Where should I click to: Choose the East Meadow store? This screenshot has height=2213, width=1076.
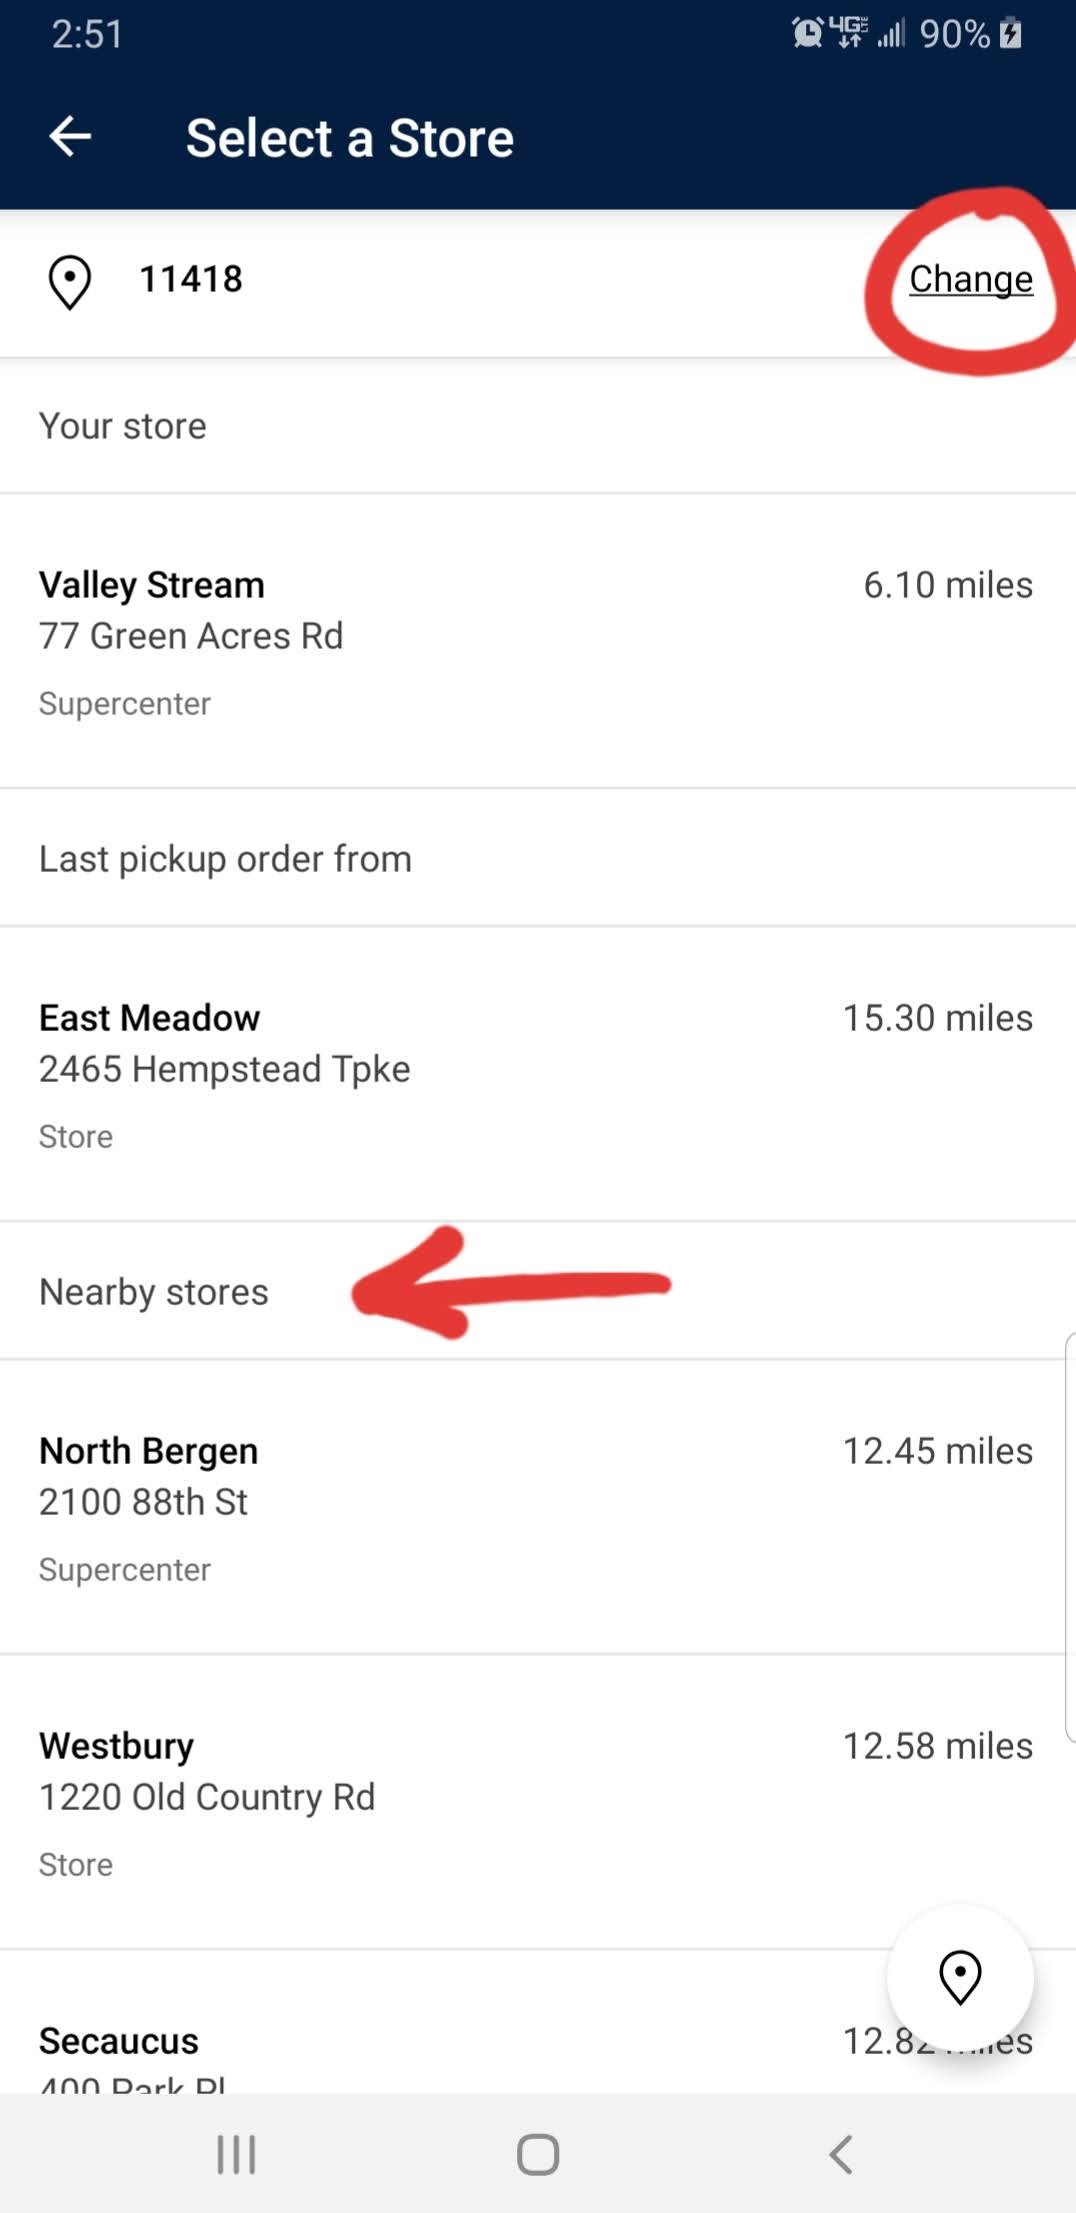coord(149,1018)
